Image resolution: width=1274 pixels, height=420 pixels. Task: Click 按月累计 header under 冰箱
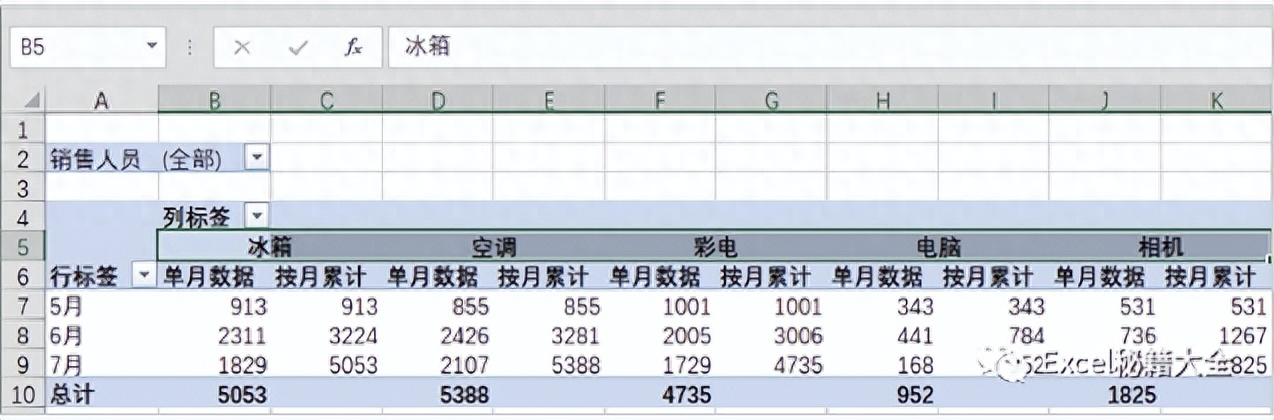326,276
